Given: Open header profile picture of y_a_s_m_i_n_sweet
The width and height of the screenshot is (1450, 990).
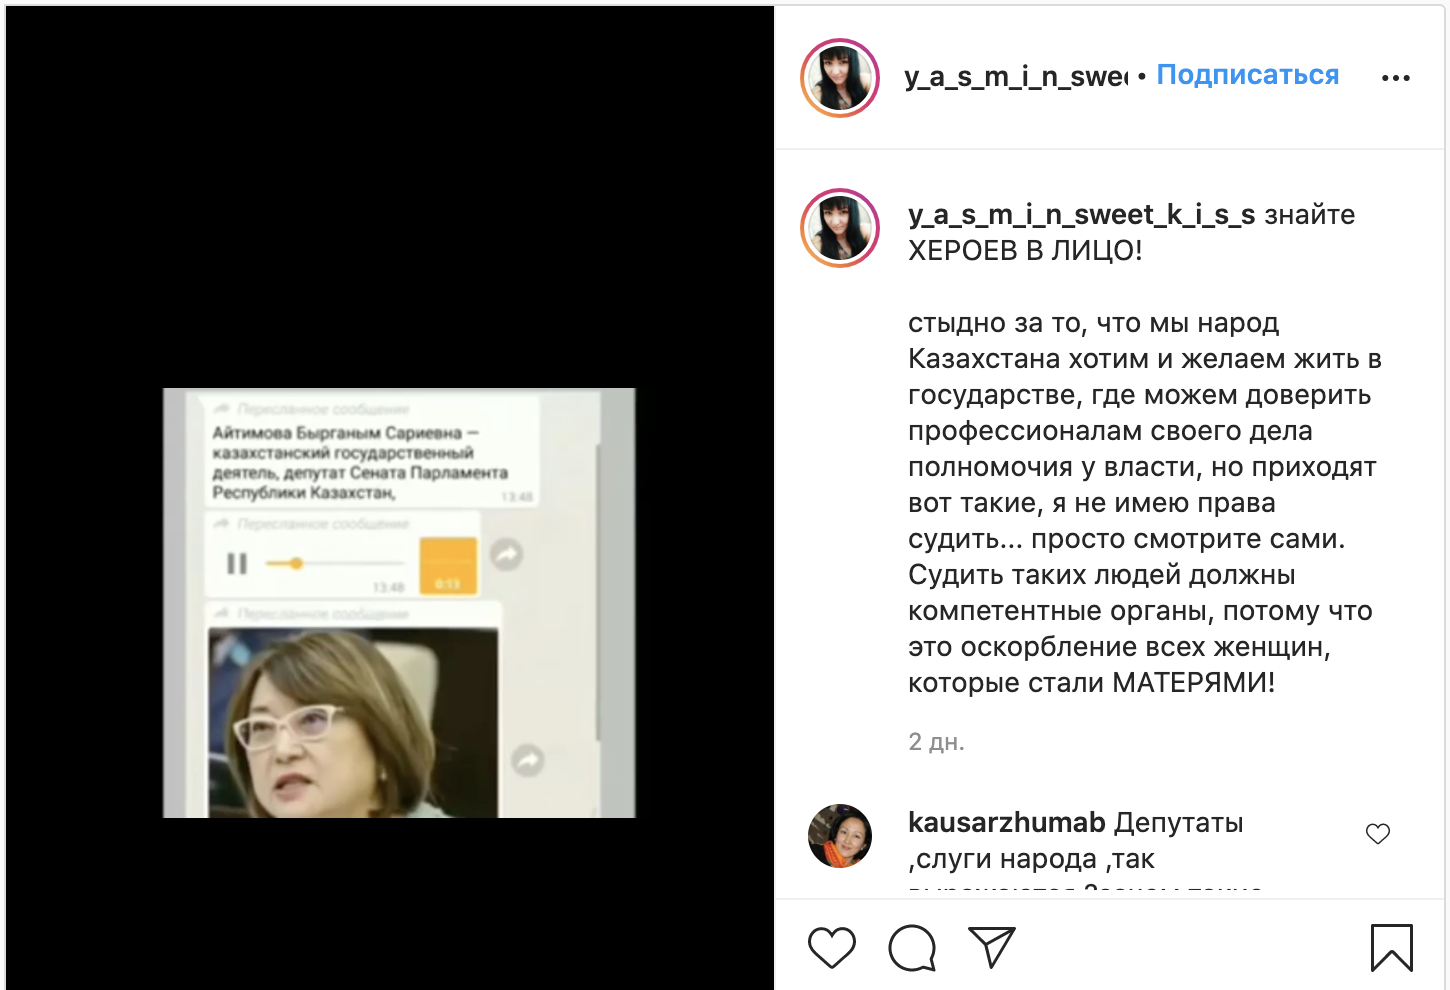Looking at the screenshot, I should [840, 78].
